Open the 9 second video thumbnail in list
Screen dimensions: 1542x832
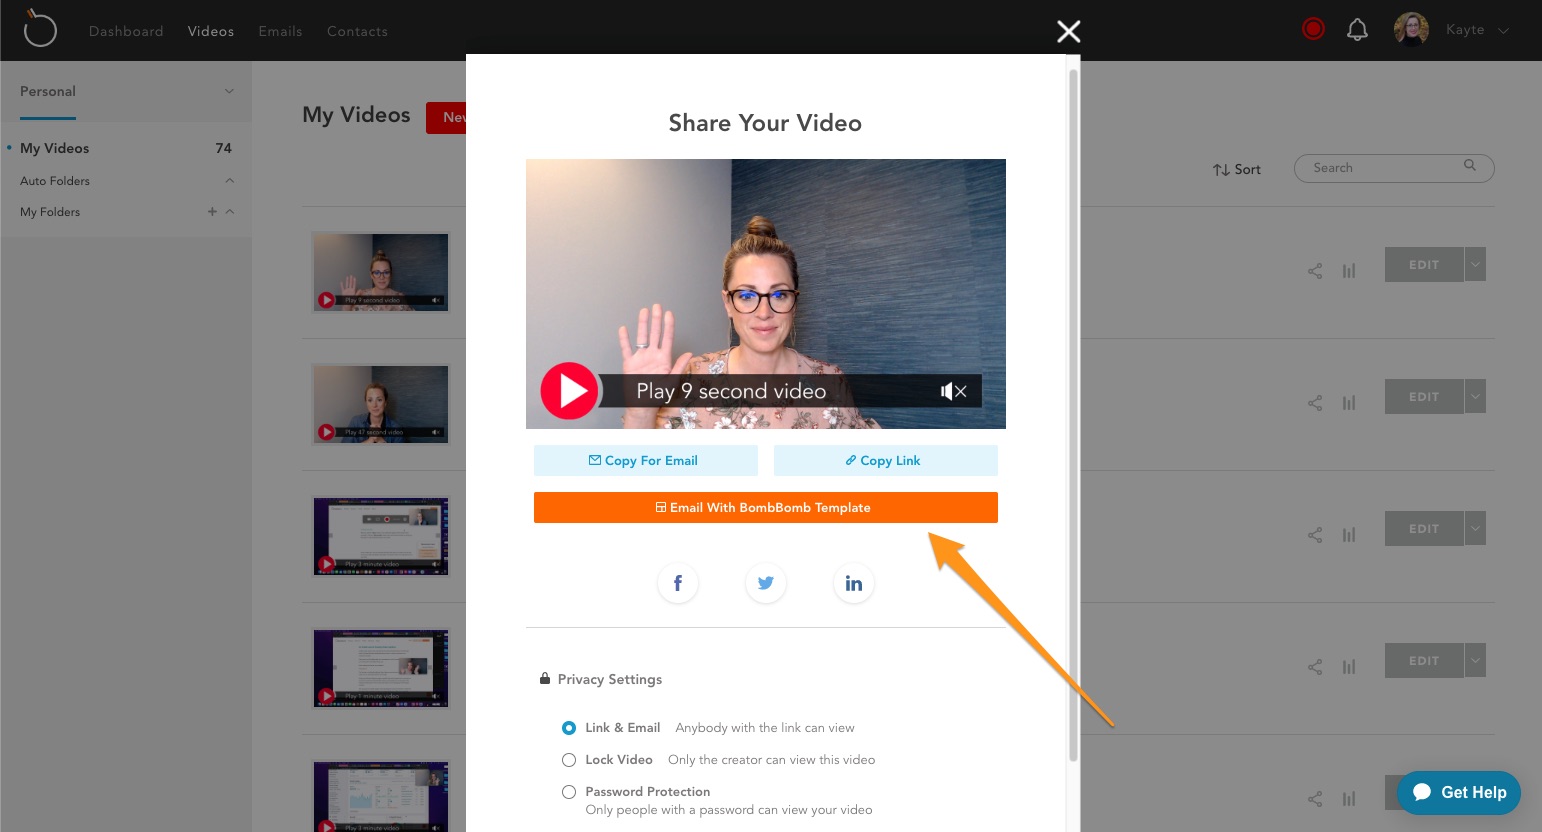pyautogui.click(x=381, y=272)
